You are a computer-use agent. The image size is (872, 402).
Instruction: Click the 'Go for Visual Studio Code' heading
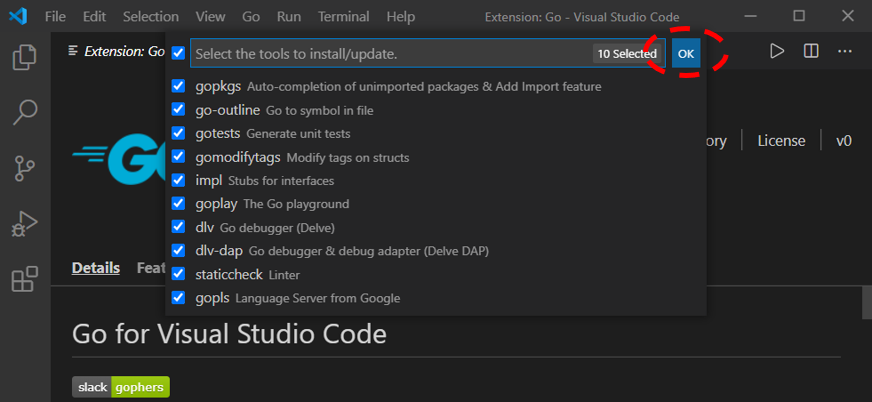(229, 335)
